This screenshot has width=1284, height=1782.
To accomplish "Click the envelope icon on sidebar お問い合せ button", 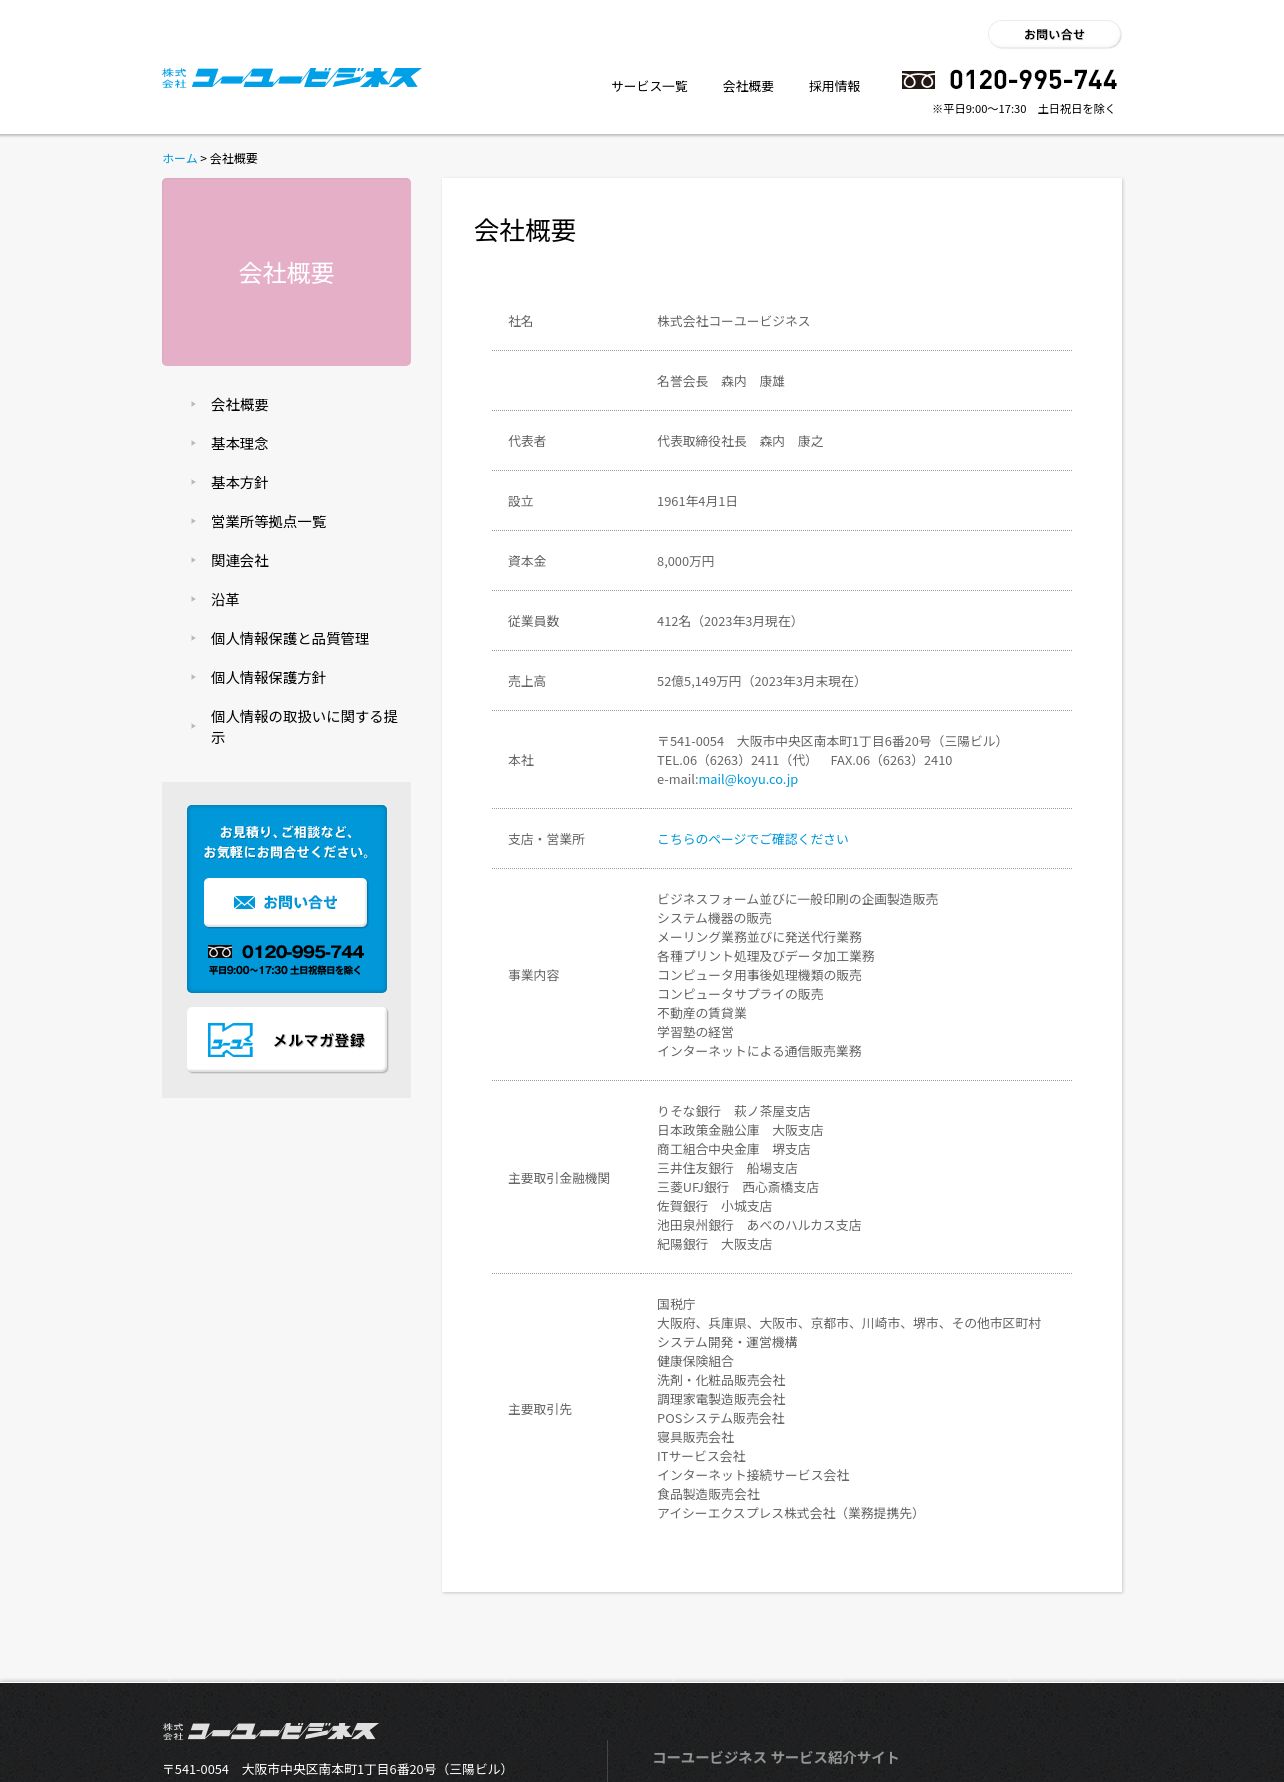I will pos(244,902).
